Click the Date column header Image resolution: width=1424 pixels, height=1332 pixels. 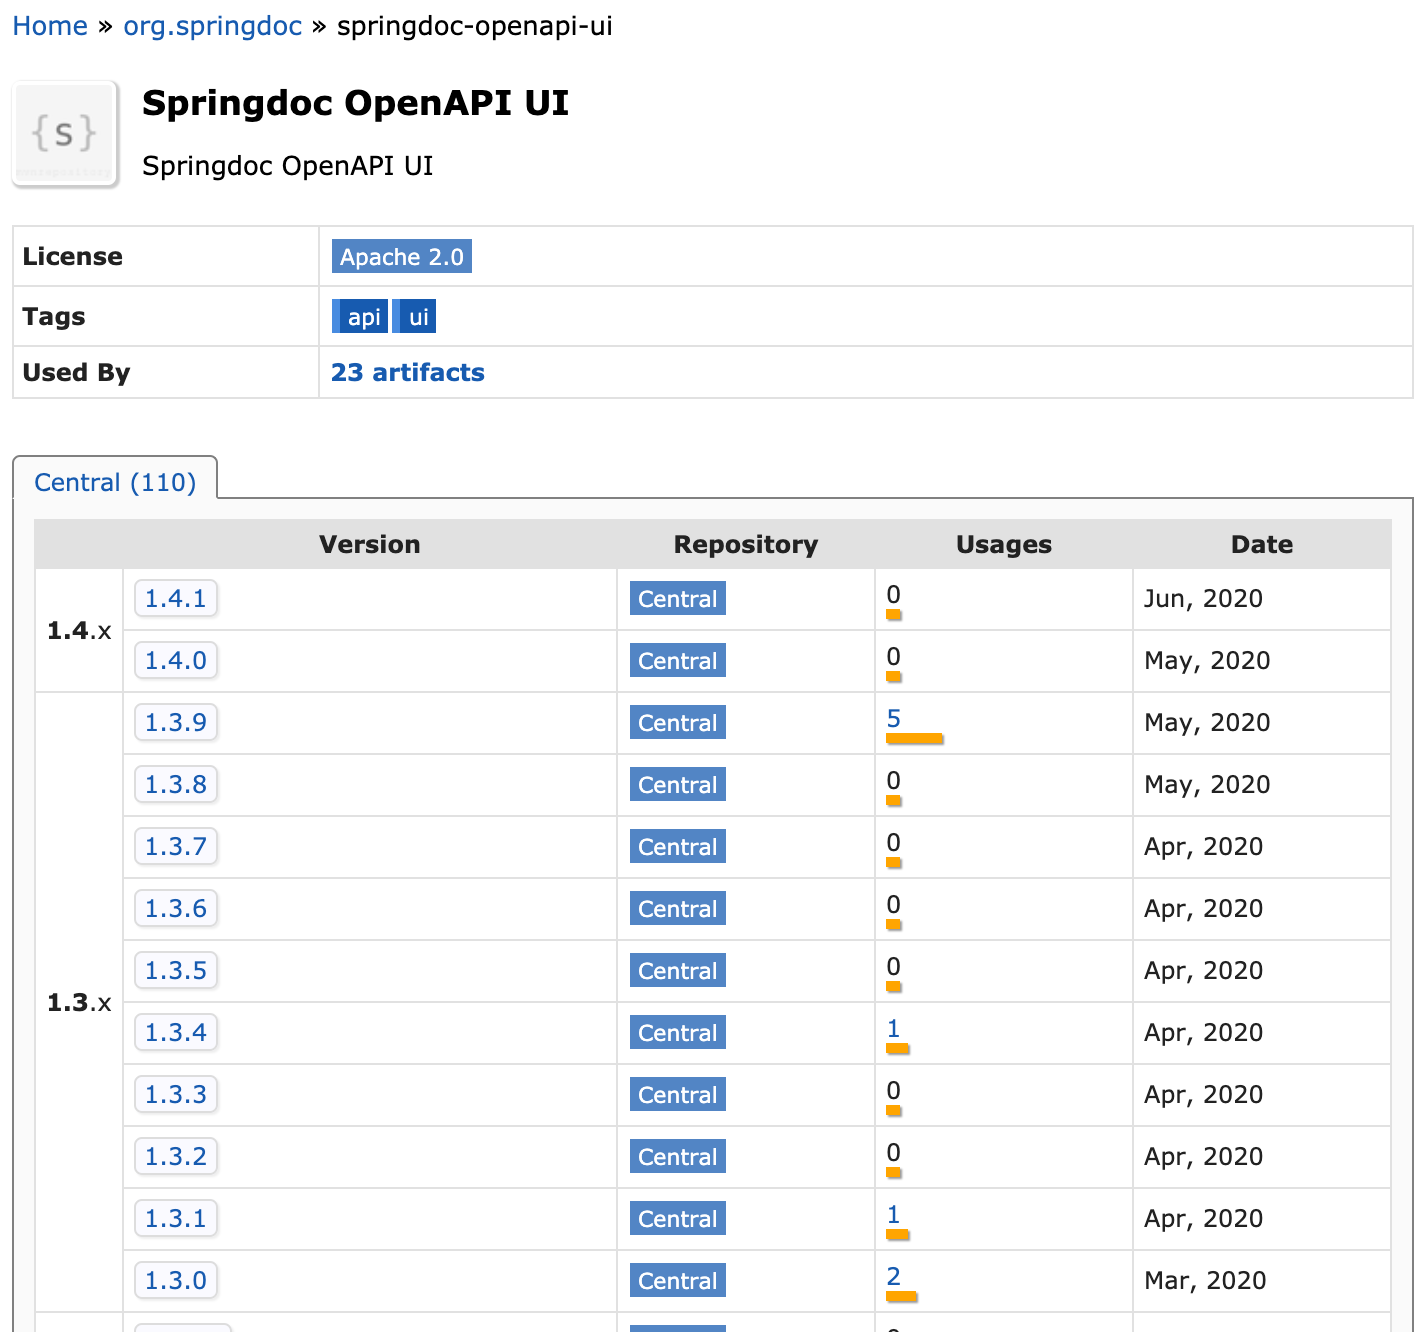[1262, 544]
